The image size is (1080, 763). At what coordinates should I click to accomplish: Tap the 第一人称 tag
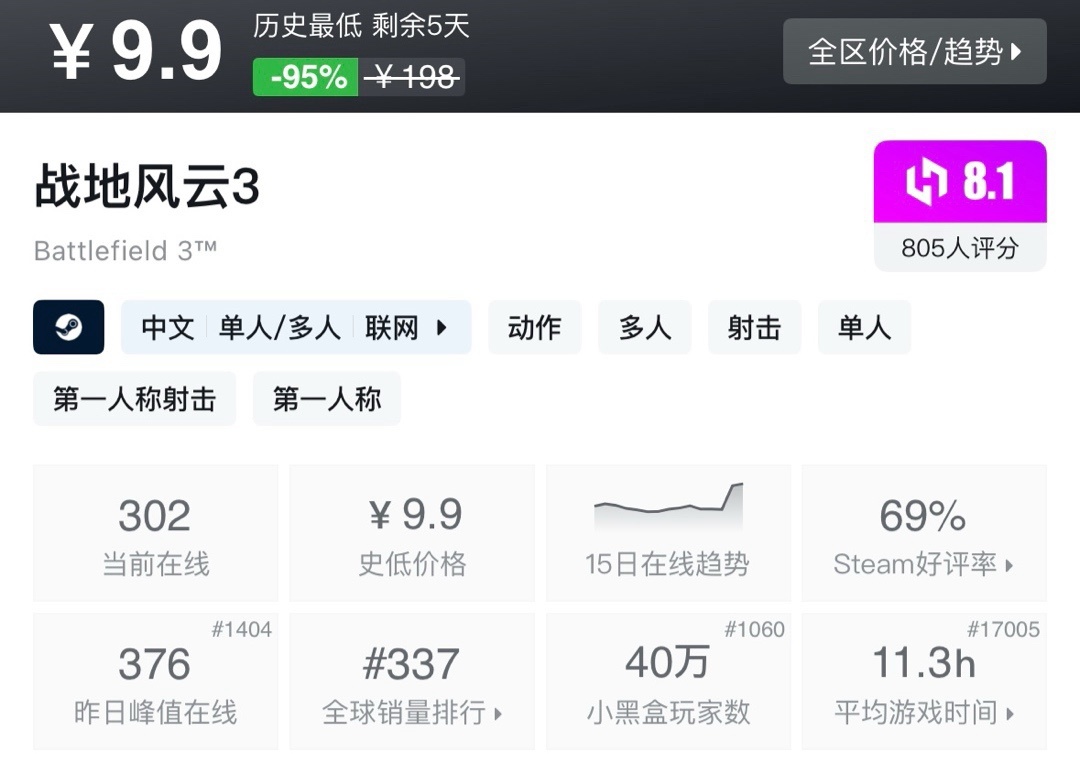click(x=326, y=399)
